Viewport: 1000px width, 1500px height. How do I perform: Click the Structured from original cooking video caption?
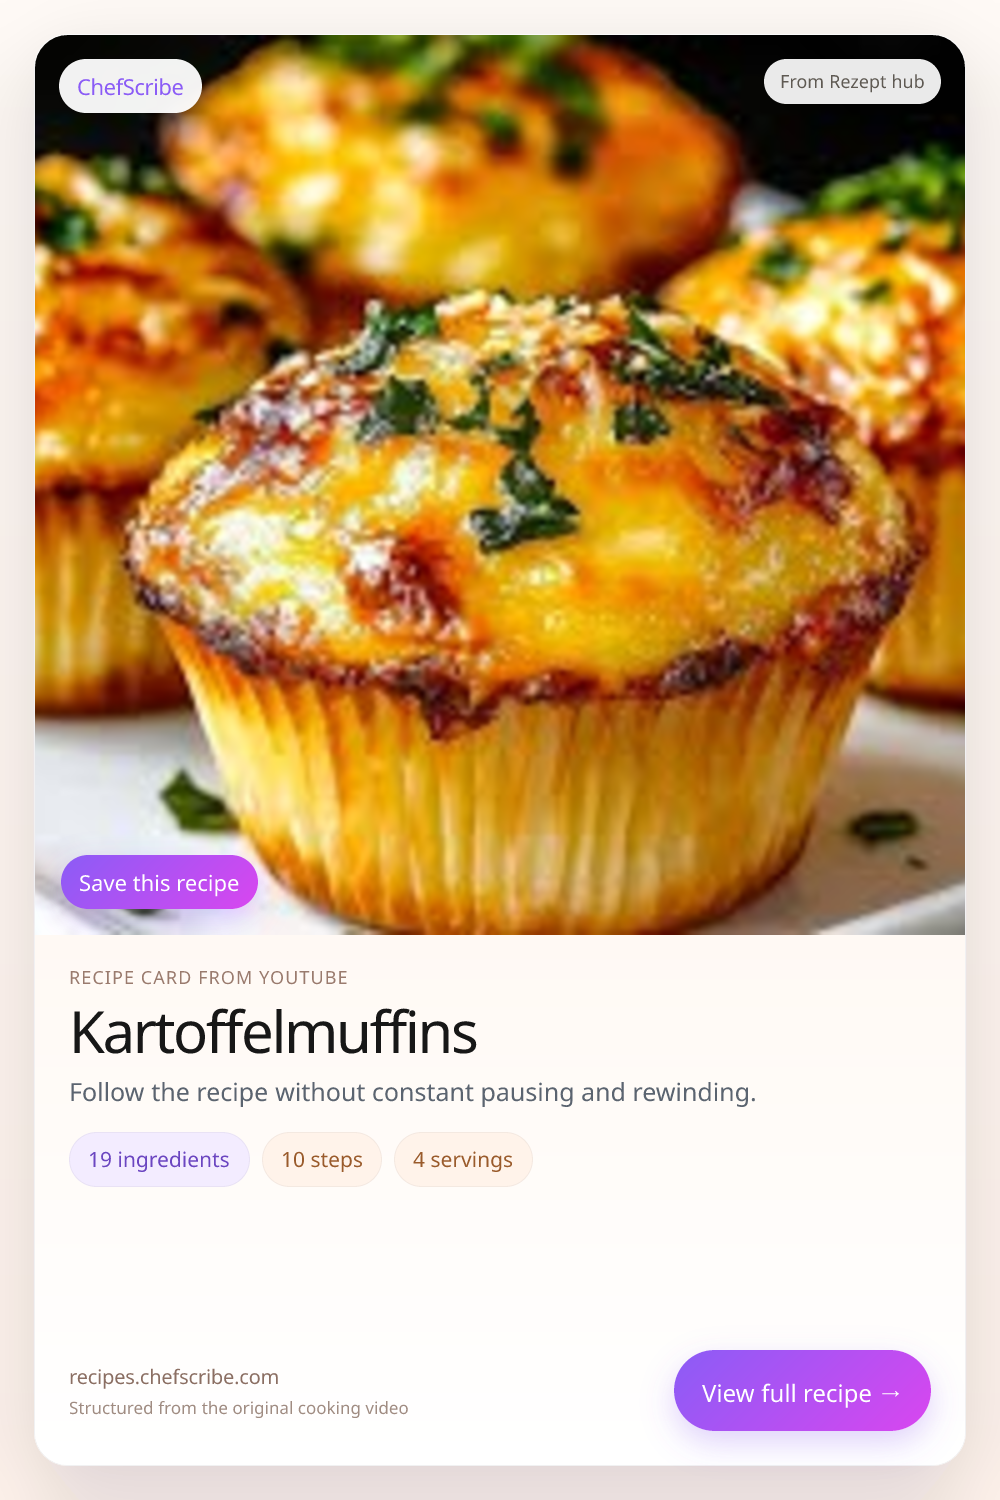click(238, 1408)
